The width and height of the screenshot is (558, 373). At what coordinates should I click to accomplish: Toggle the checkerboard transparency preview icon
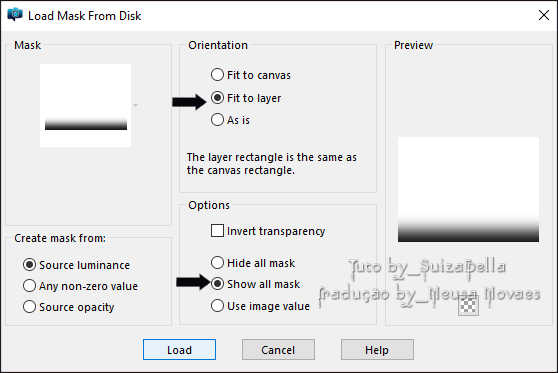pyautogui.click(x=468, y=306)
